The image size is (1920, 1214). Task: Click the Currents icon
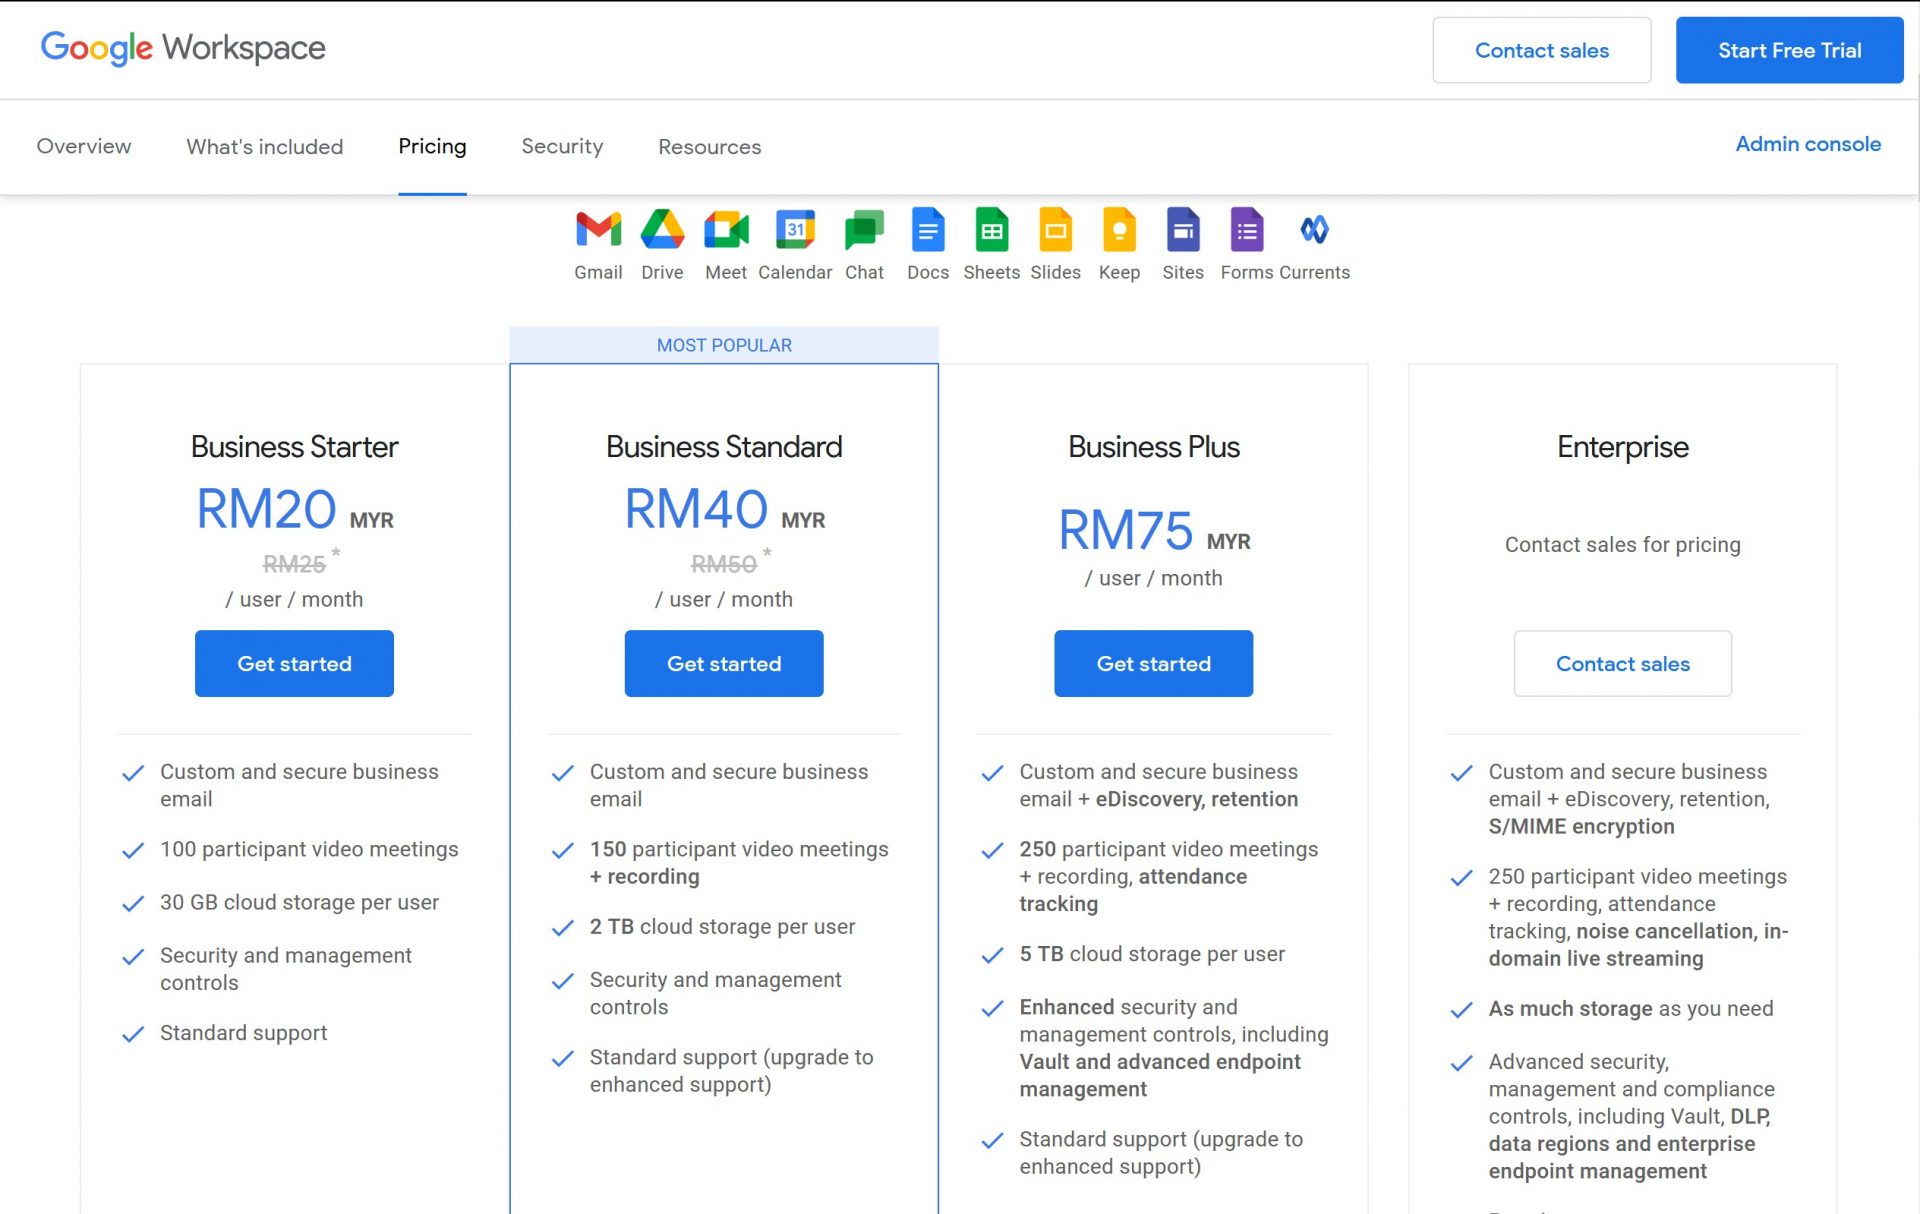coord(1313,230)
